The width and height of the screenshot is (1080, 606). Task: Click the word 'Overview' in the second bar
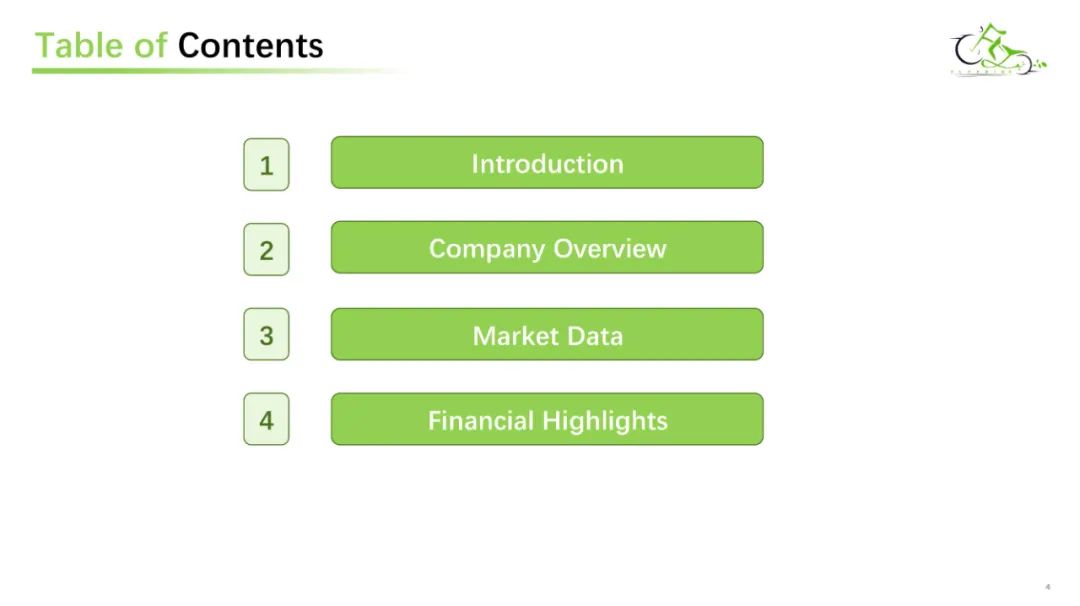(610, 249)
